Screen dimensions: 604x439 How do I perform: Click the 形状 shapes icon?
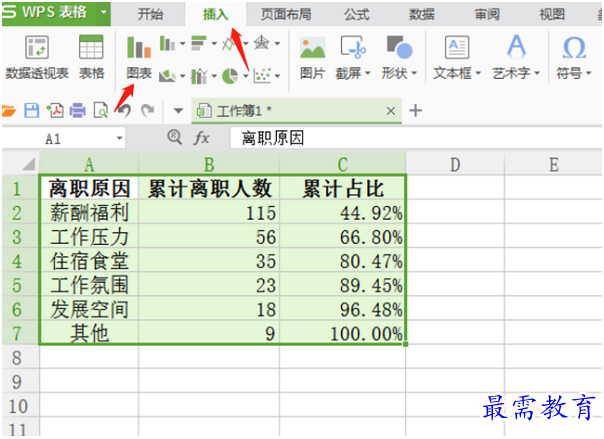coord(399,48)
